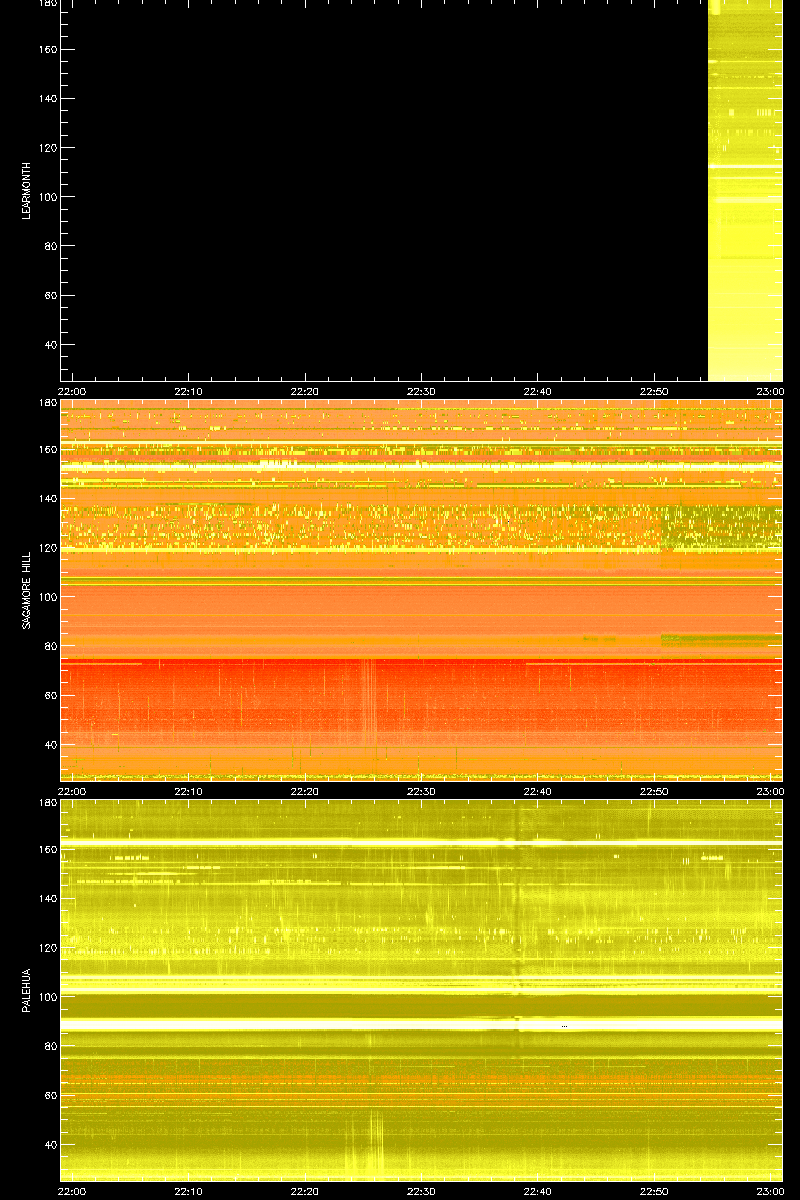Click the 140 frequency label on Sagamore Hill axis
This screenshot has width=800, height=1200.
click(47, 498)
